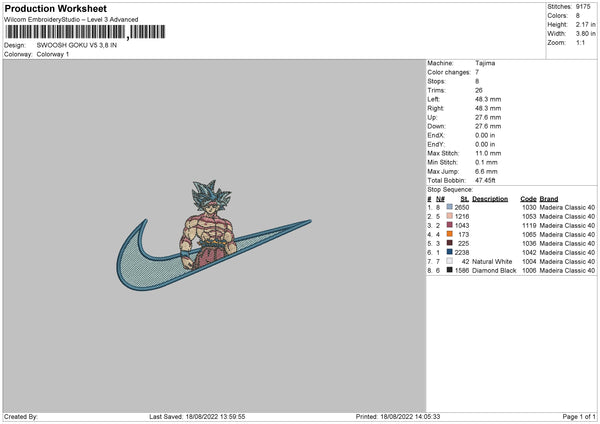Click the Goku swoosh embroidery design preview
Screen dimensions: 600x424
pyautogui.click(x=214, y=235)
